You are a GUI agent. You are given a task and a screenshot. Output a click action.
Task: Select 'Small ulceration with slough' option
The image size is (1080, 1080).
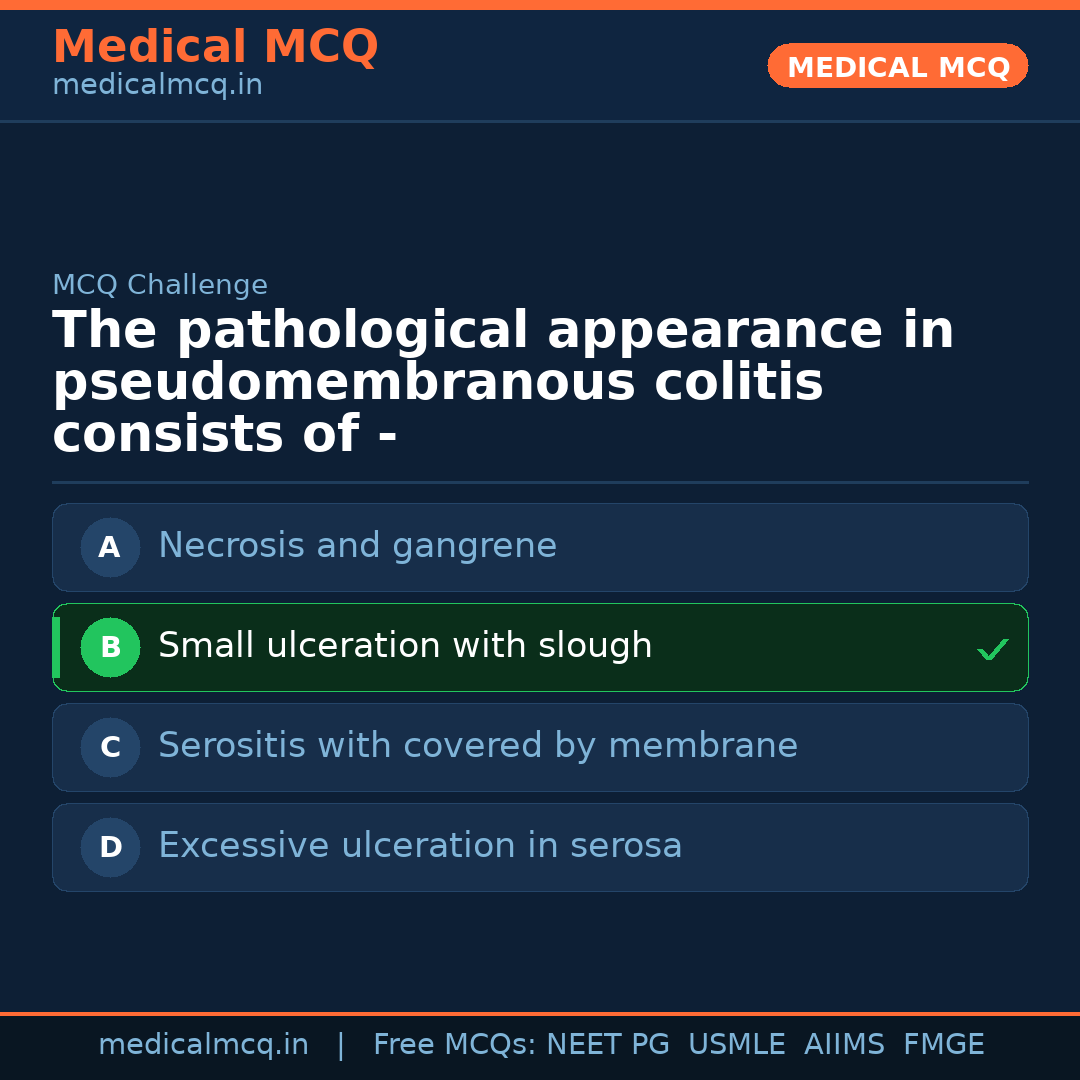coord(405,646)
